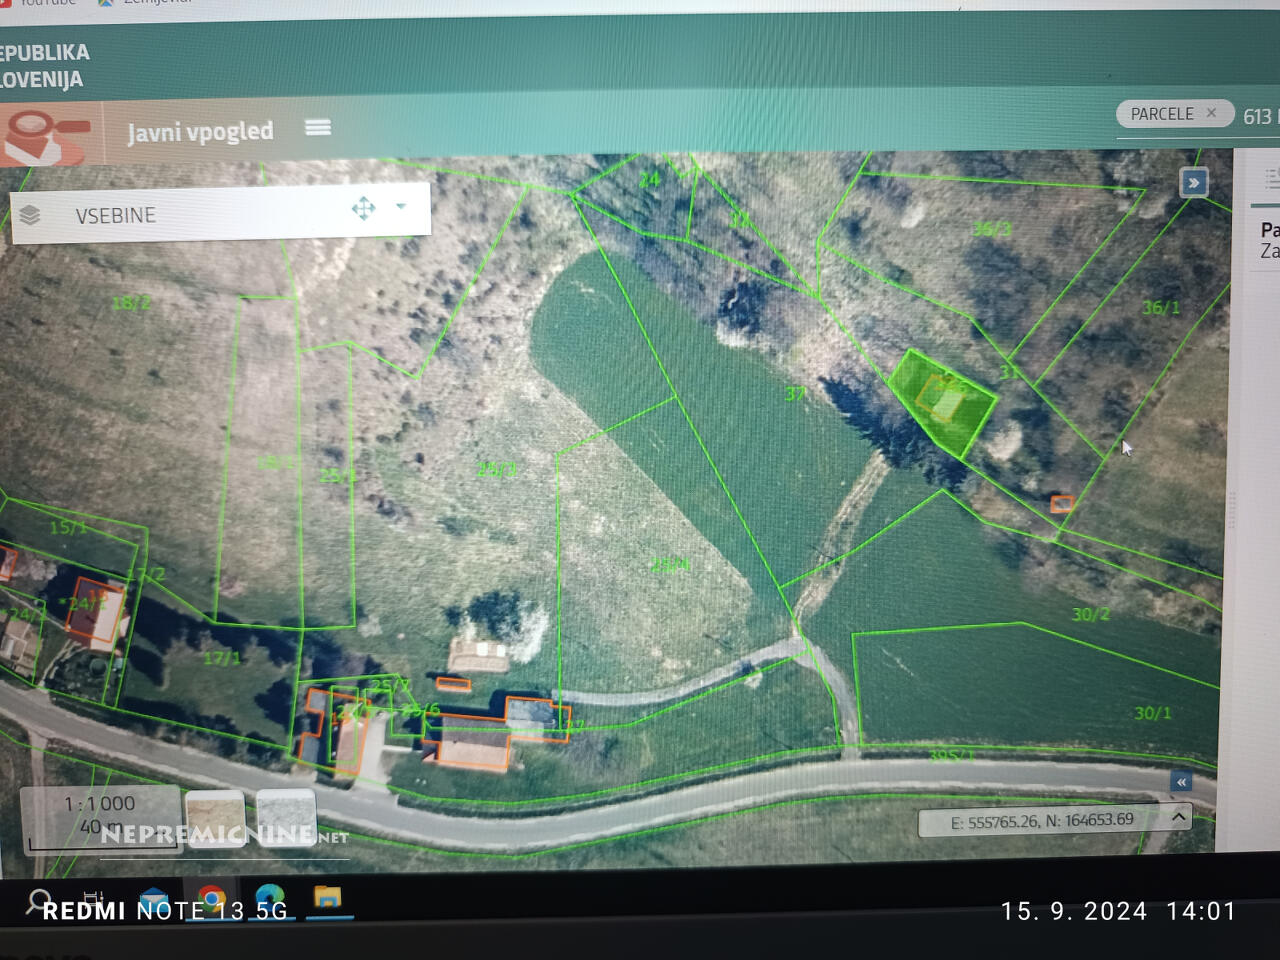
Task: Click the PARCELE filter label
Action: click(x=1161, y=114)
